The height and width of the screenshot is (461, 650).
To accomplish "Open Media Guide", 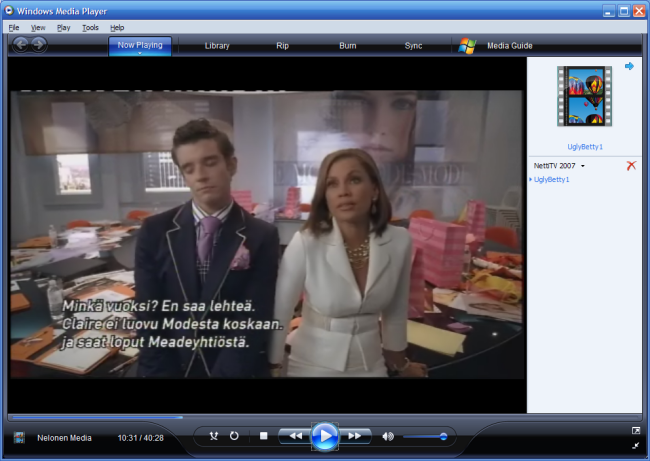I will click(x=509, y=46).
